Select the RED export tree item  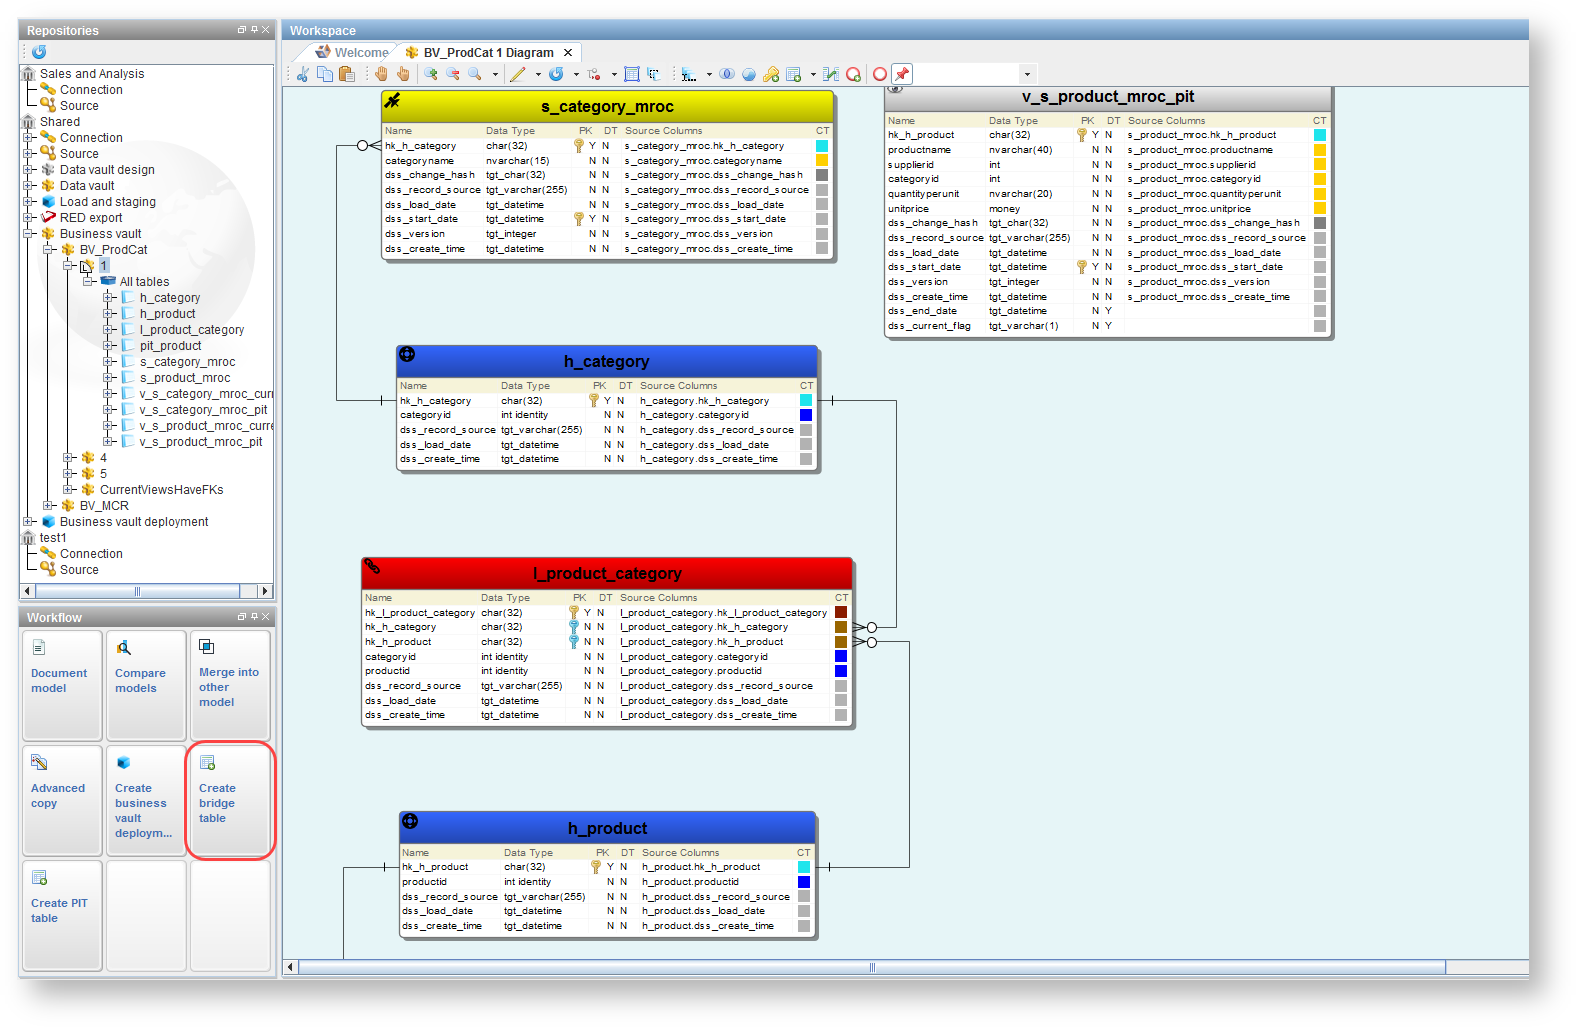pyautogui.click(x=91, y=218)
